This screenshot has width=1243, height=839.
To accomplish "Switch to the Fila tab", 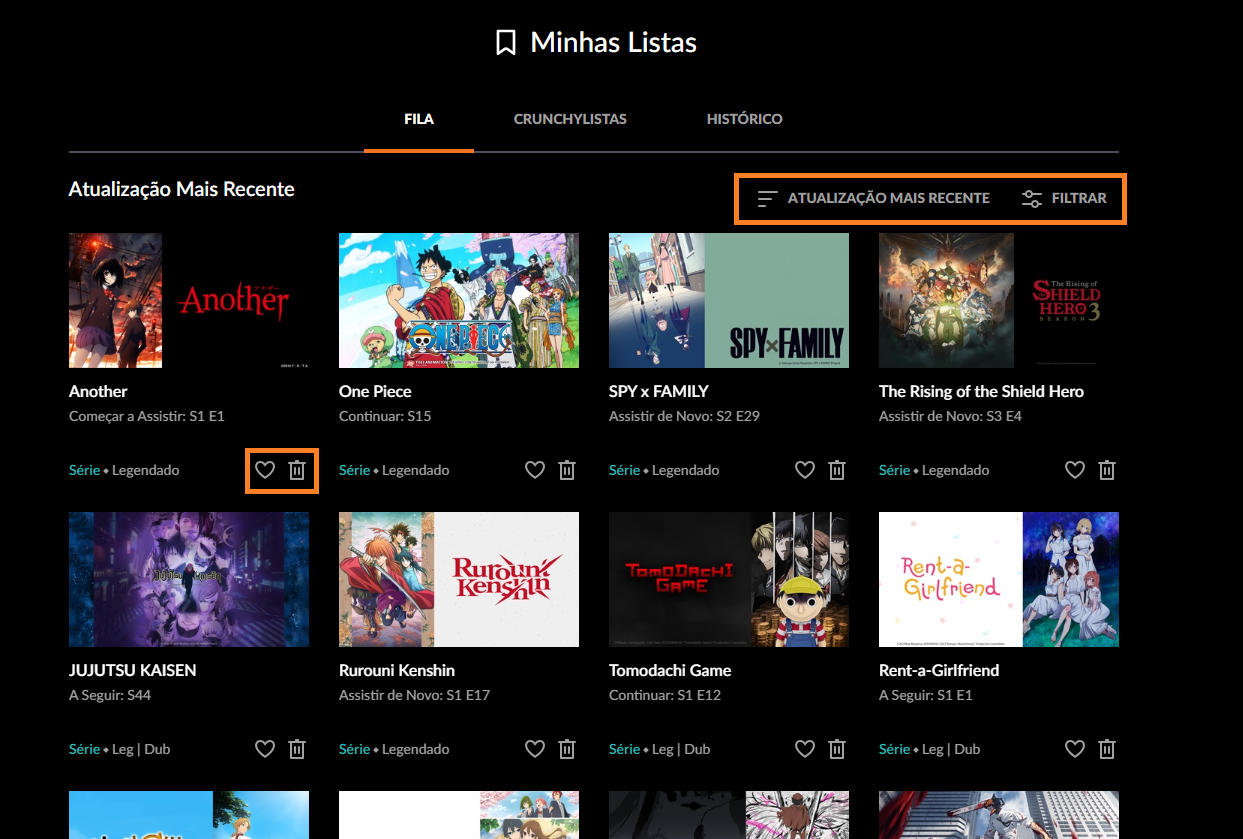I will 419,119.
